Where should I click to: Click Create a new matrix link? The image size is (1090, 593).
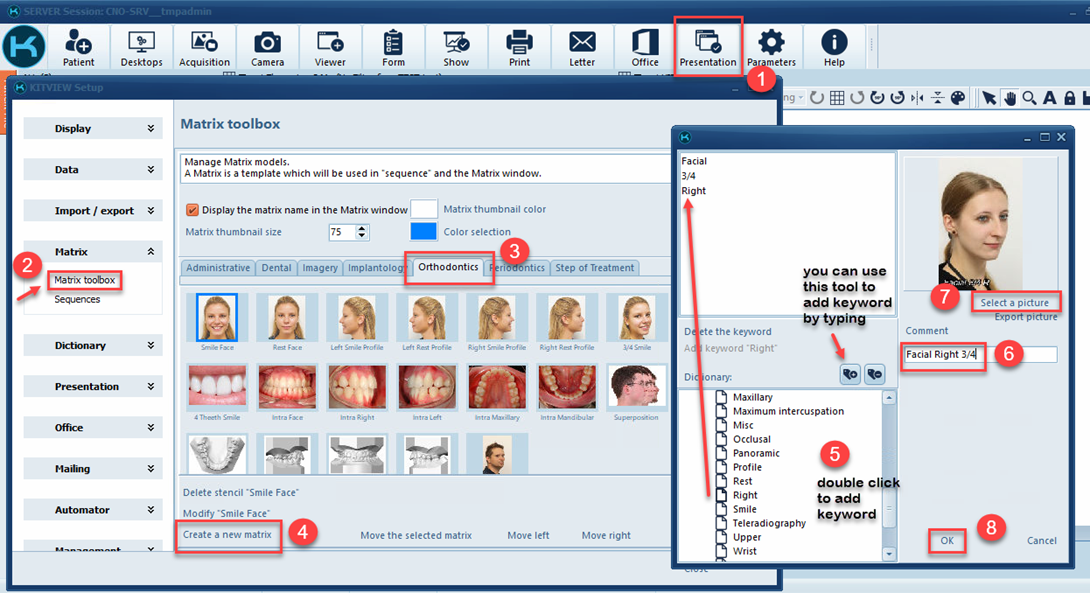coord(227,535)
